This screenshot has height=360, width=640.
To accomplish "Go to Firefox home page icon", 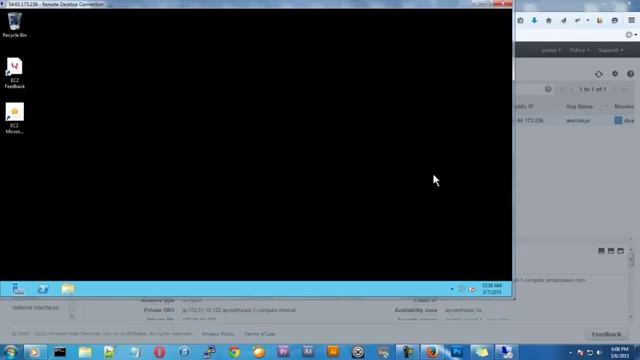I will (549, 20).
